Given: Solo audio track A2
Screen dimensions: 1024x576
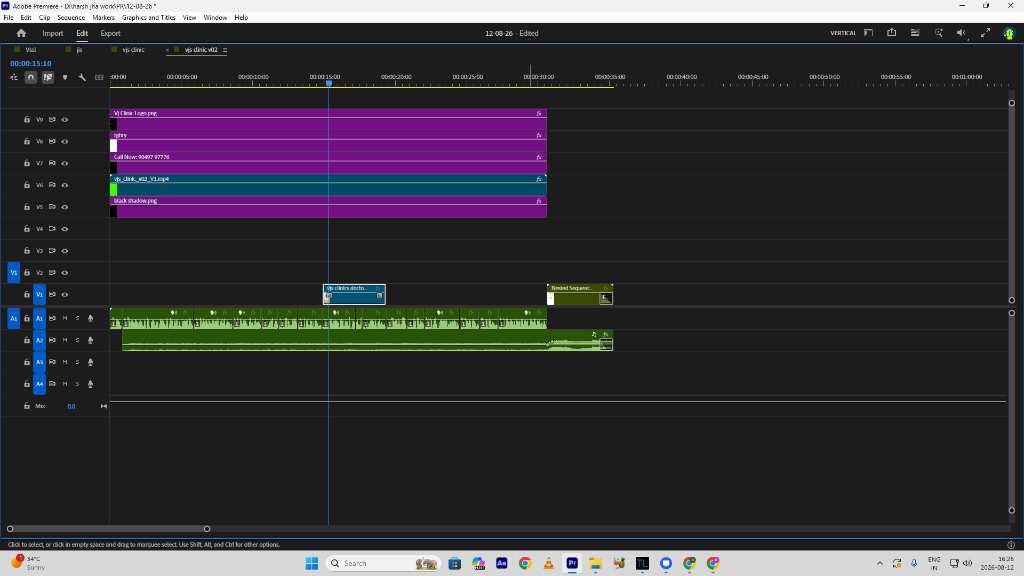Looking at the screenshot, I should [77, 340].
